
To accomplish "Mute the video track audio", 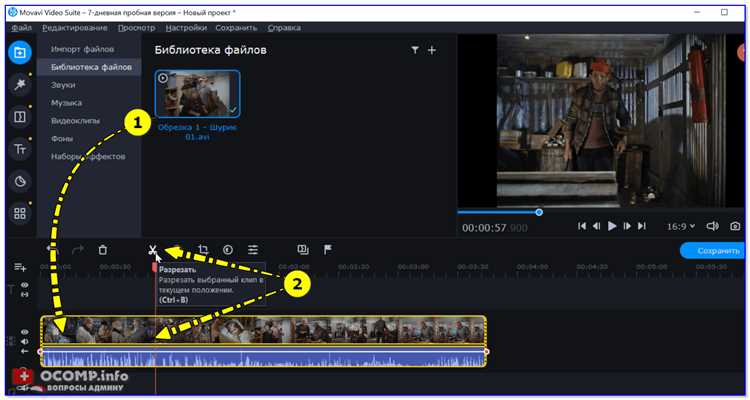I will pyautogui.click(x=25, y=342).
